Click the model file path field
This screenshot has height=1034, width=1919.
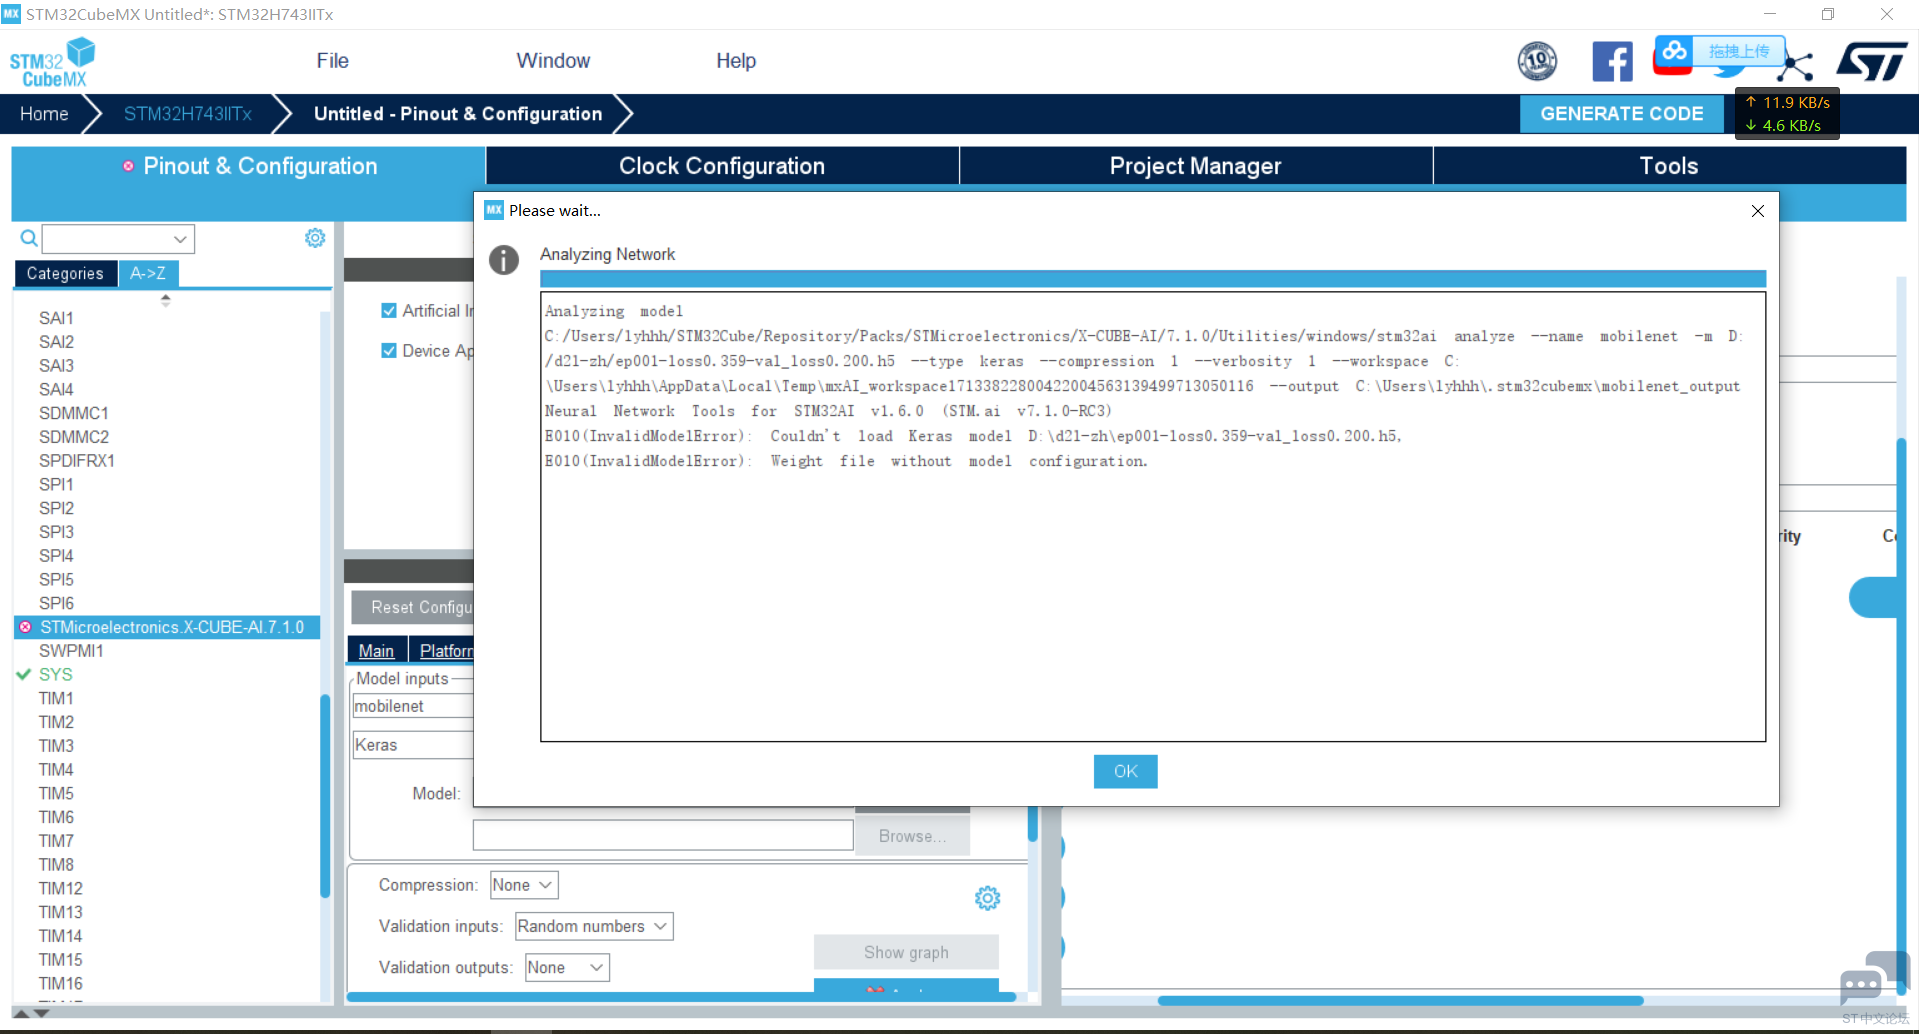point(663,835)
